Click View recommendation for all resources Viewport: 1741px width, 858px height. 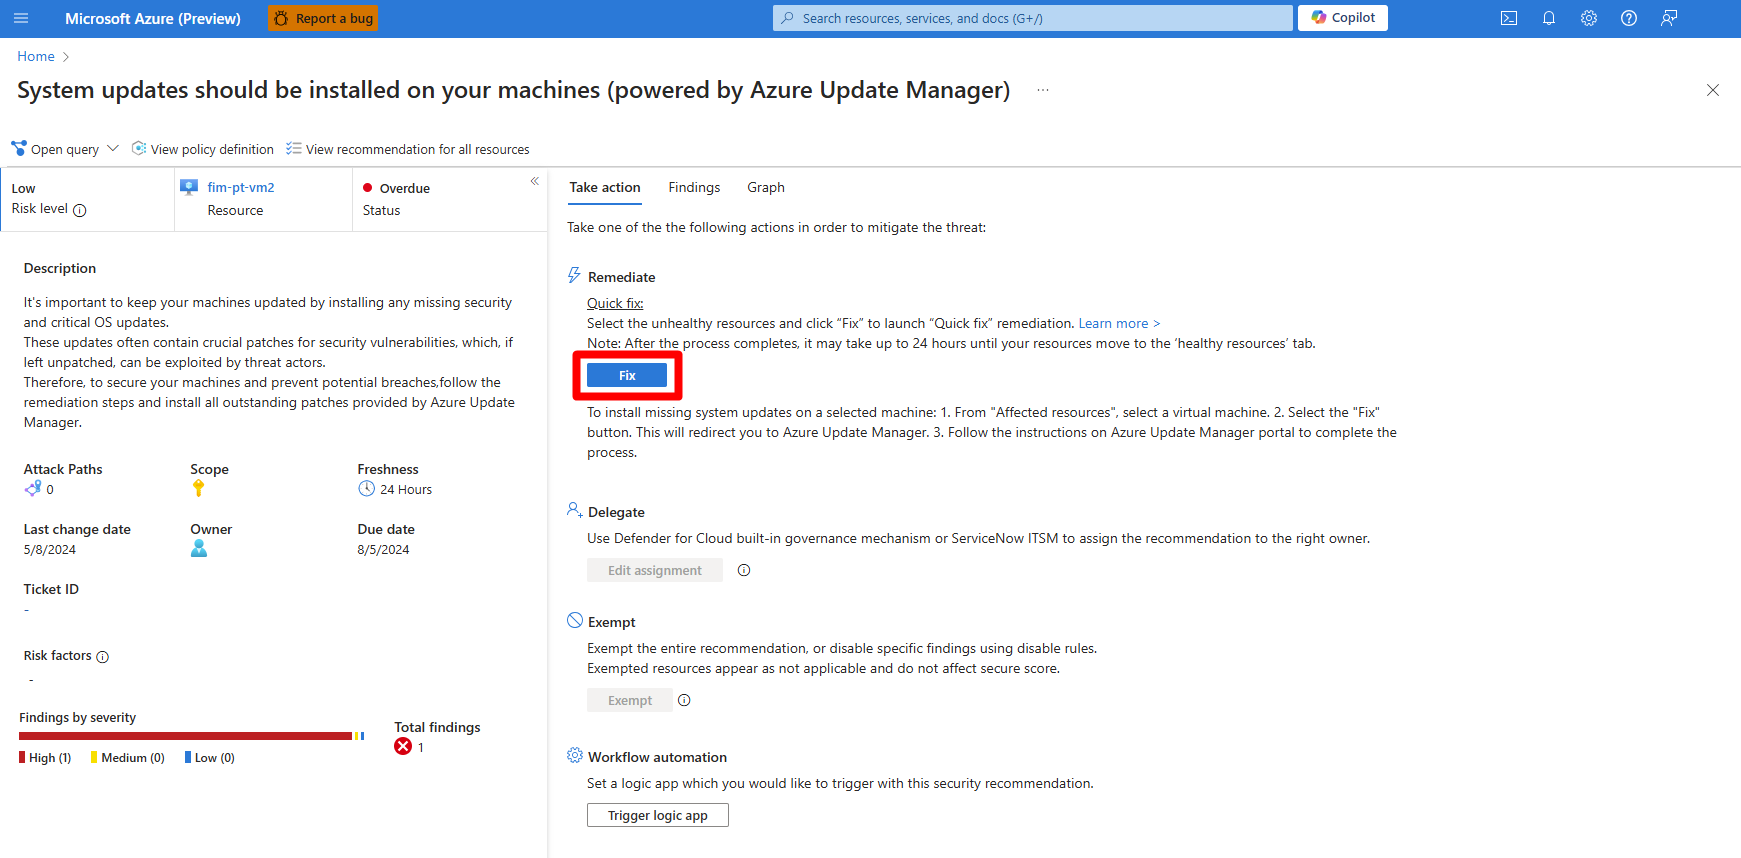tap(408, 149)
